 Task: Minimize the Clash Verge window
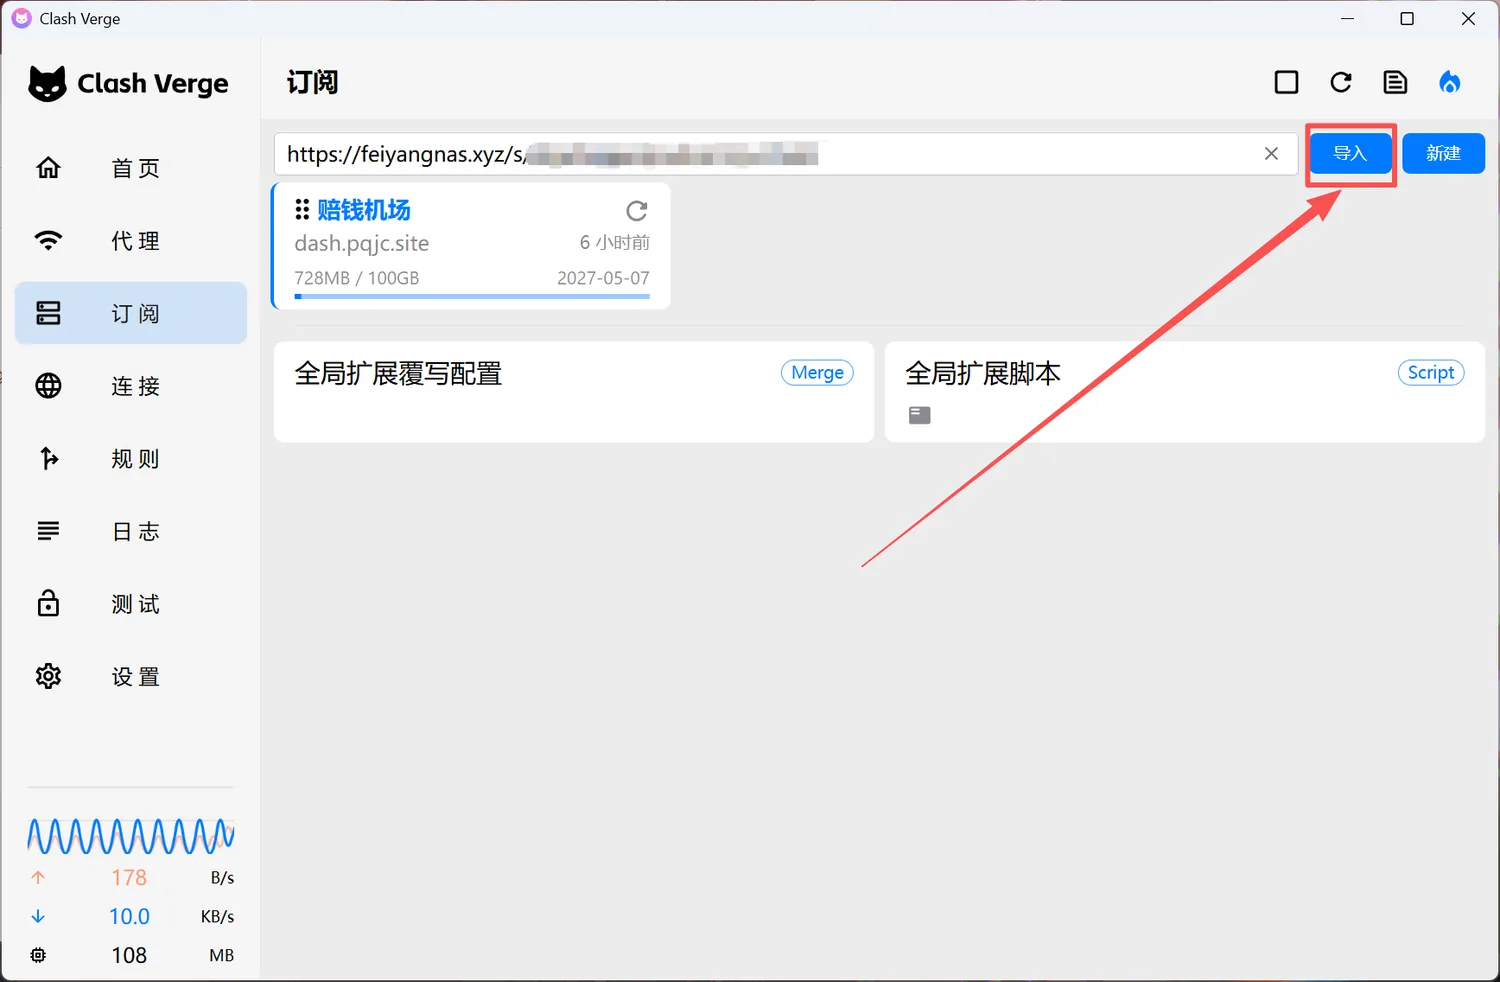coord(1347,19)
